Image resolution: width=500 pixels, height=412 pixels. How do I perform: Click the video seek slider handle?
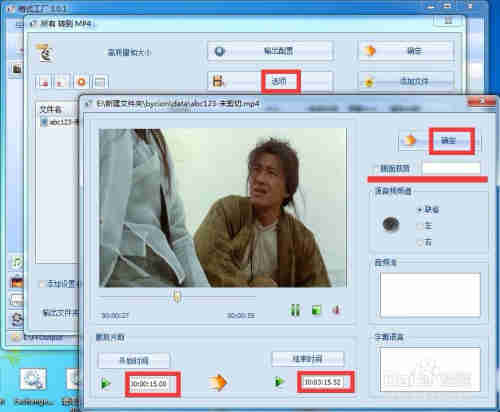tap(177, 296)
